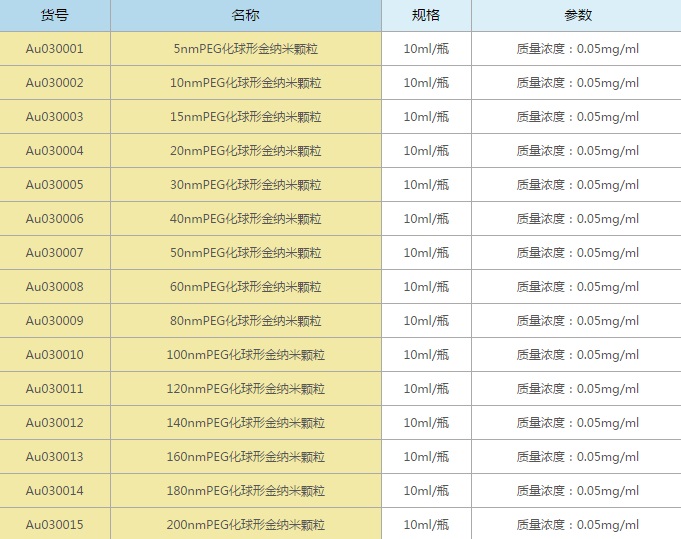The image size is (681, 539).
Task: Click the 10ml/瓶 cell in the Au030009 row
Action: click(x=426, y=321)
